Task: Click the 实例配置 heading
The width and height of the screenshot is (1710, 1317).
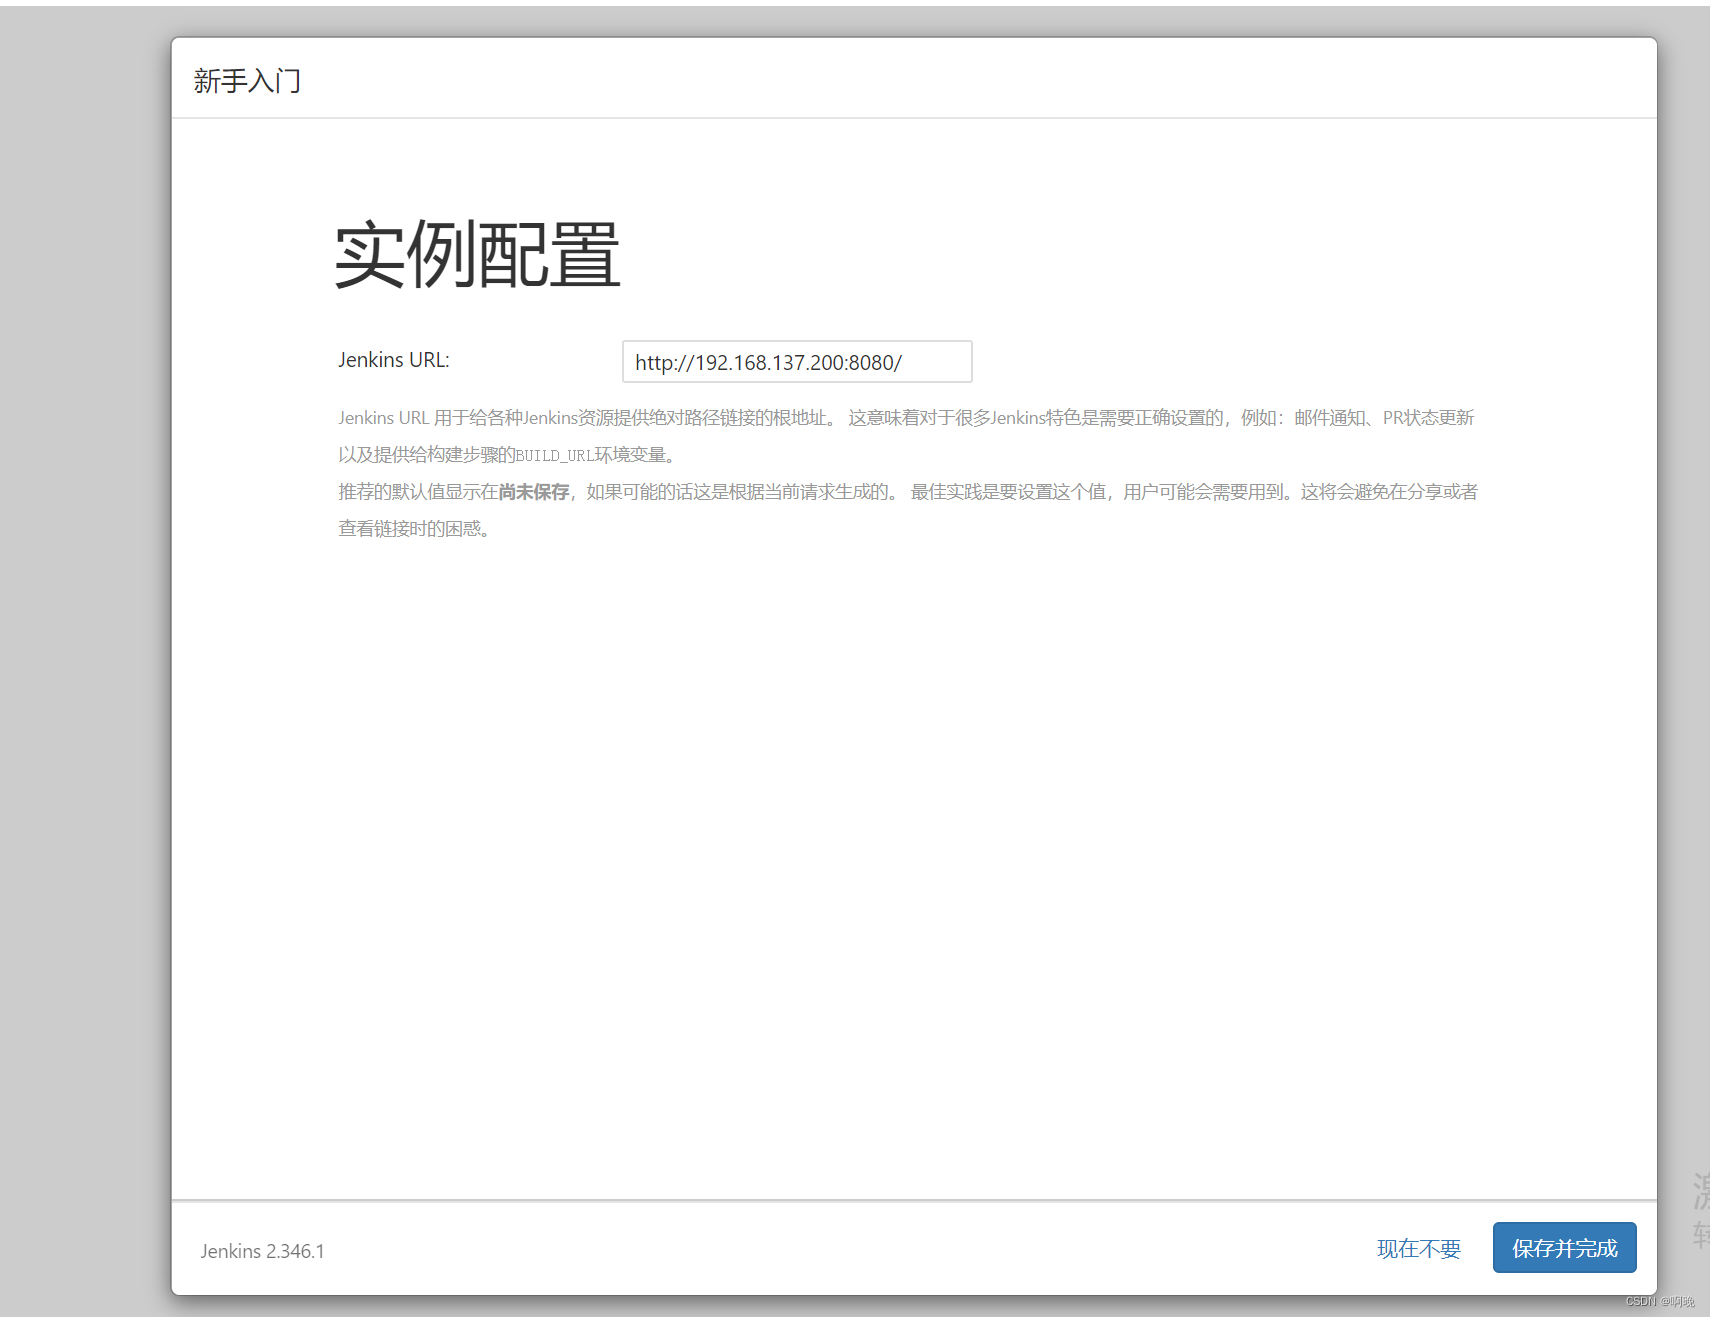Action: (x=477, y=255)
